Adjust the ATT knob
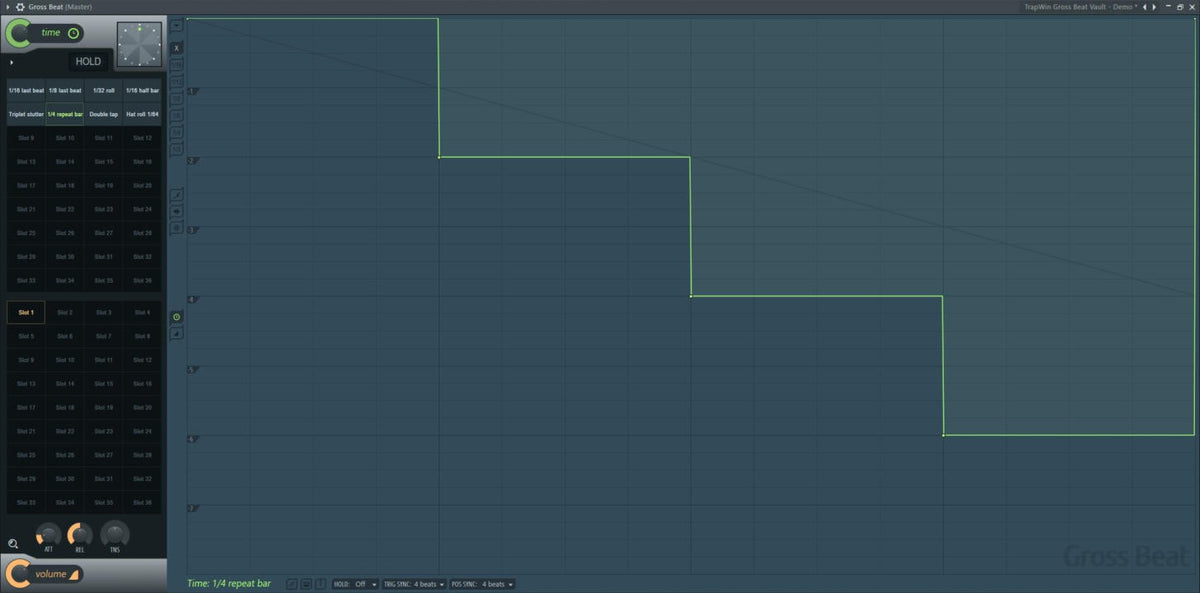Screen dimensions: 1200x593 (x=49, y=535)
